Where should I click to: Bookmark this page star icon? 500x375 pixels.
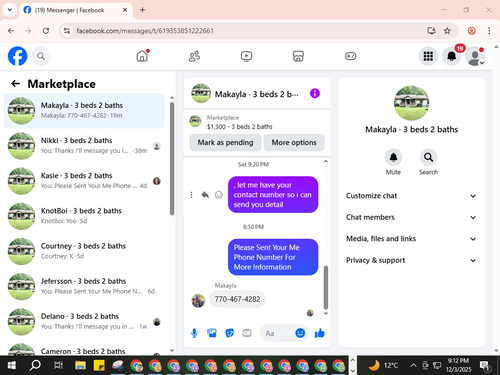pyautogui.click(x=447, y=31)
